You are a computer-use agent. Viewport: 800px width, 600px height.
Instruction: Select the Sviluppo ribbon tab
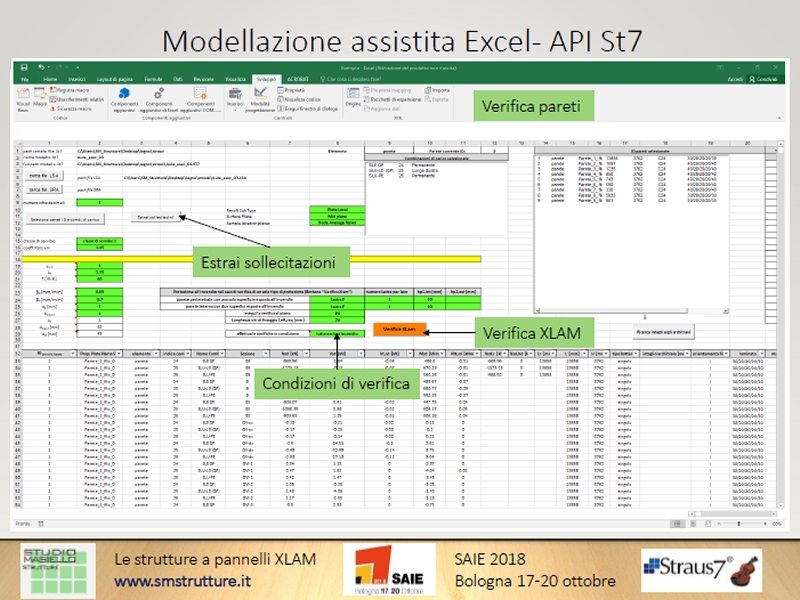(265, 78)
